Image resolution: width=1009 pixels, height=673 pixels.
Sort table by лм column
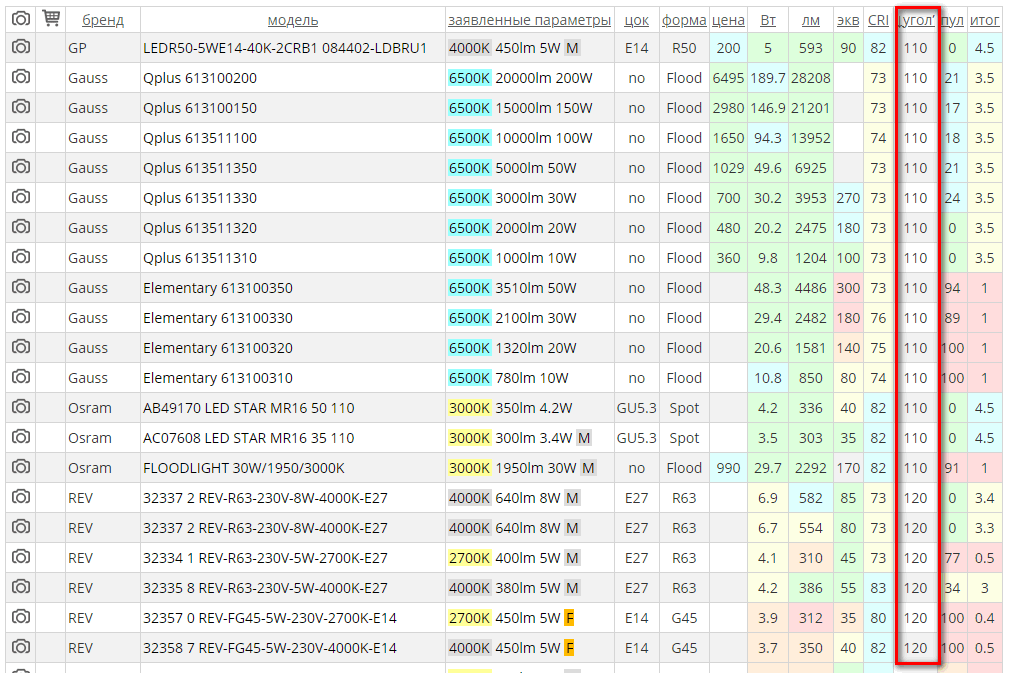[811, 21]
